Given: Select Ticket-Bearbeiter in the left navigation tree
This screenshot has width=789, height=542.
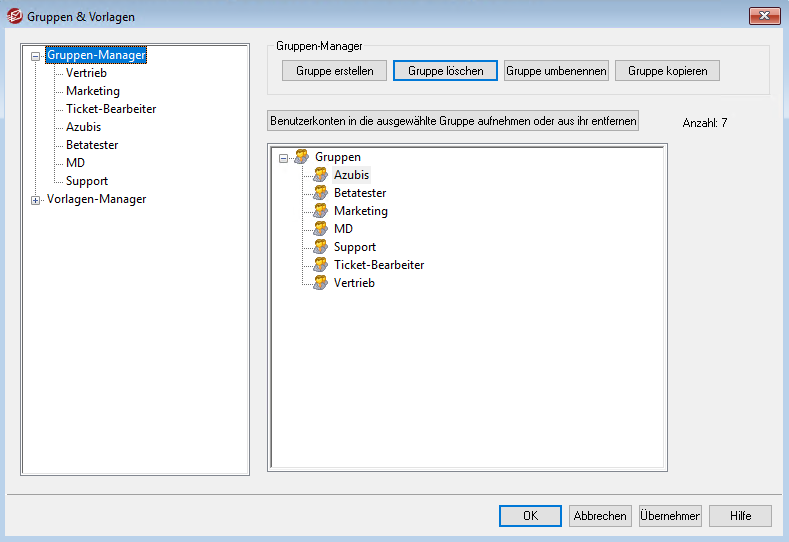Looking at the screenshot, I should [110, 109].
